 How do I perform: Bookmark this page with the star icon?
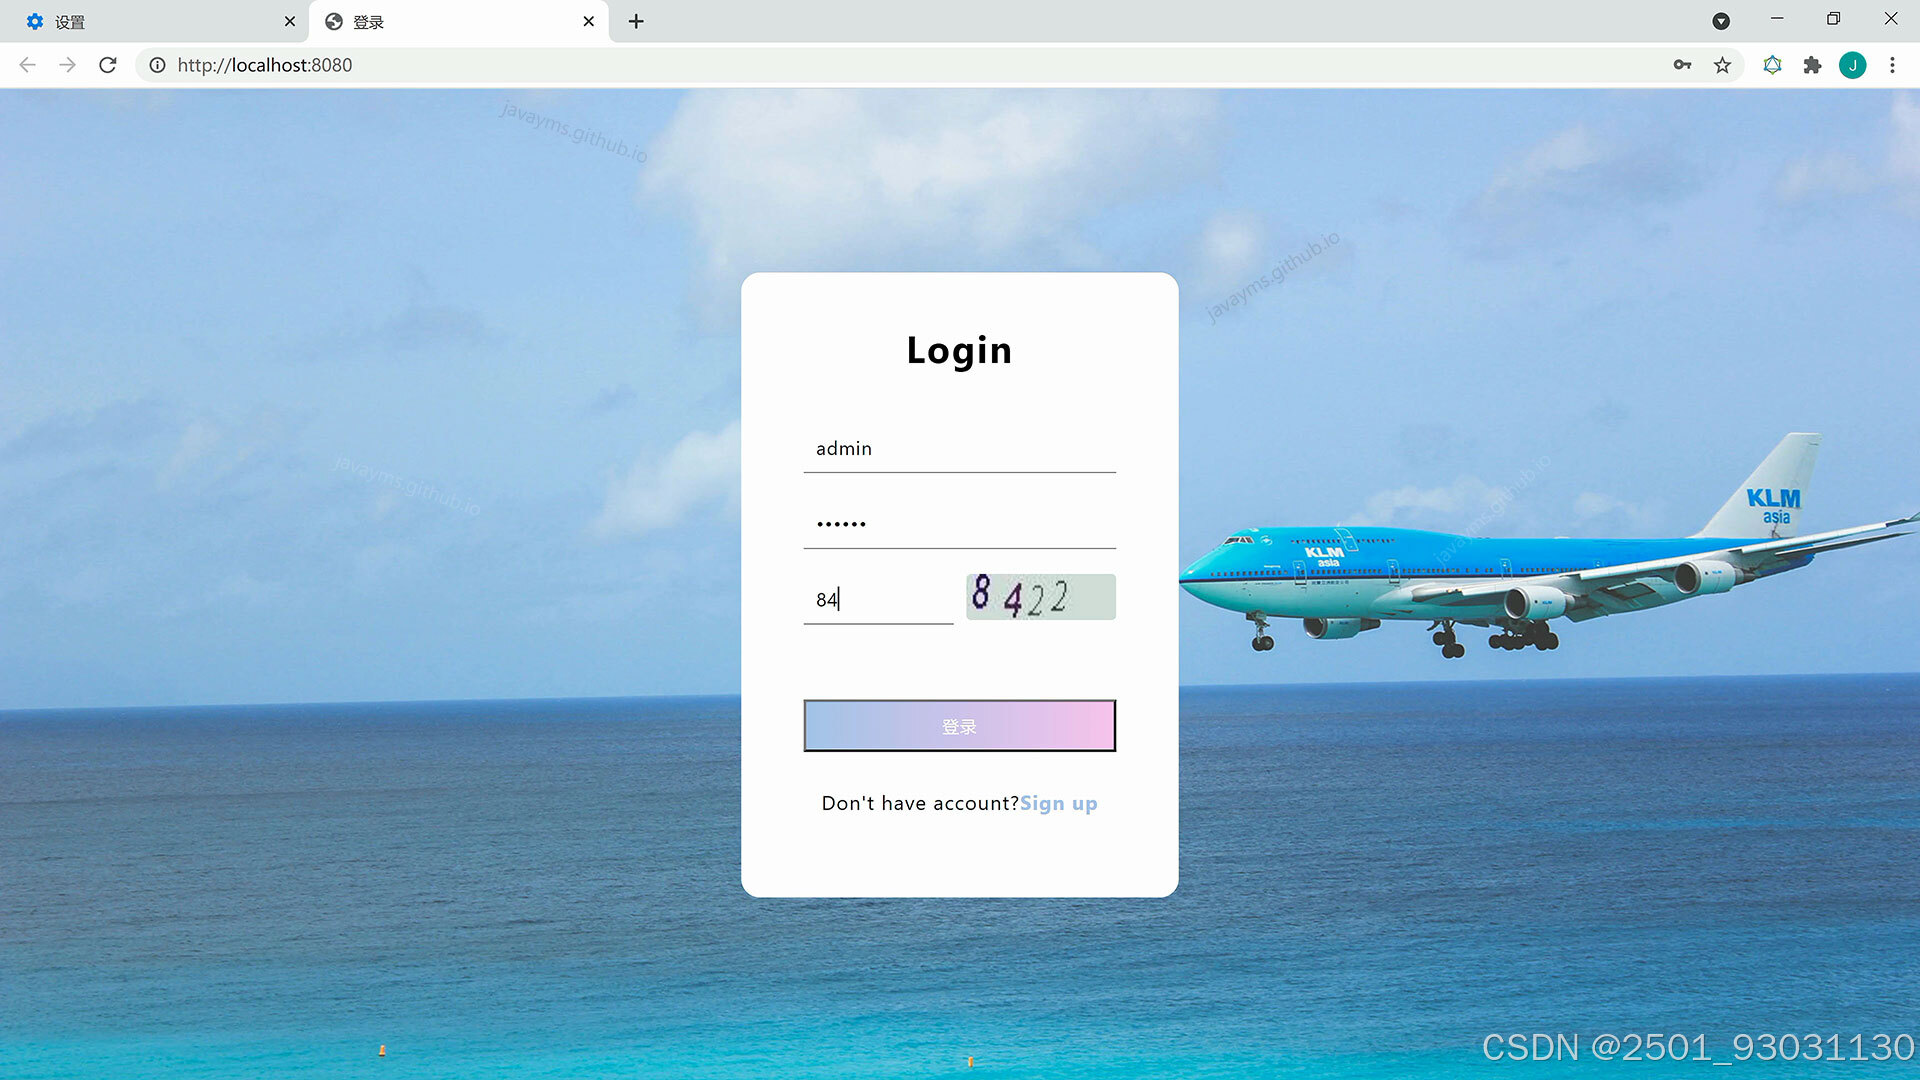coord(1722,65)
